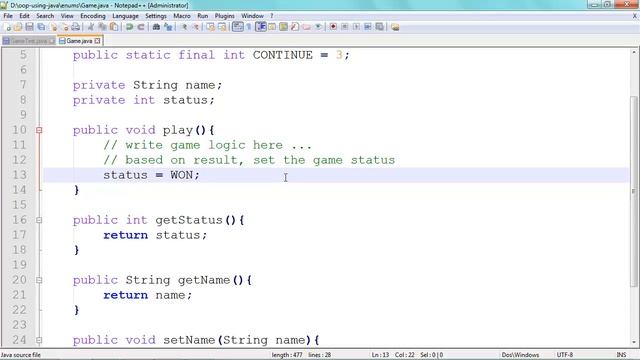Screen dimensions: 640x360
Task: Click the Function List toolbar icon
Action: pos(295,27)
